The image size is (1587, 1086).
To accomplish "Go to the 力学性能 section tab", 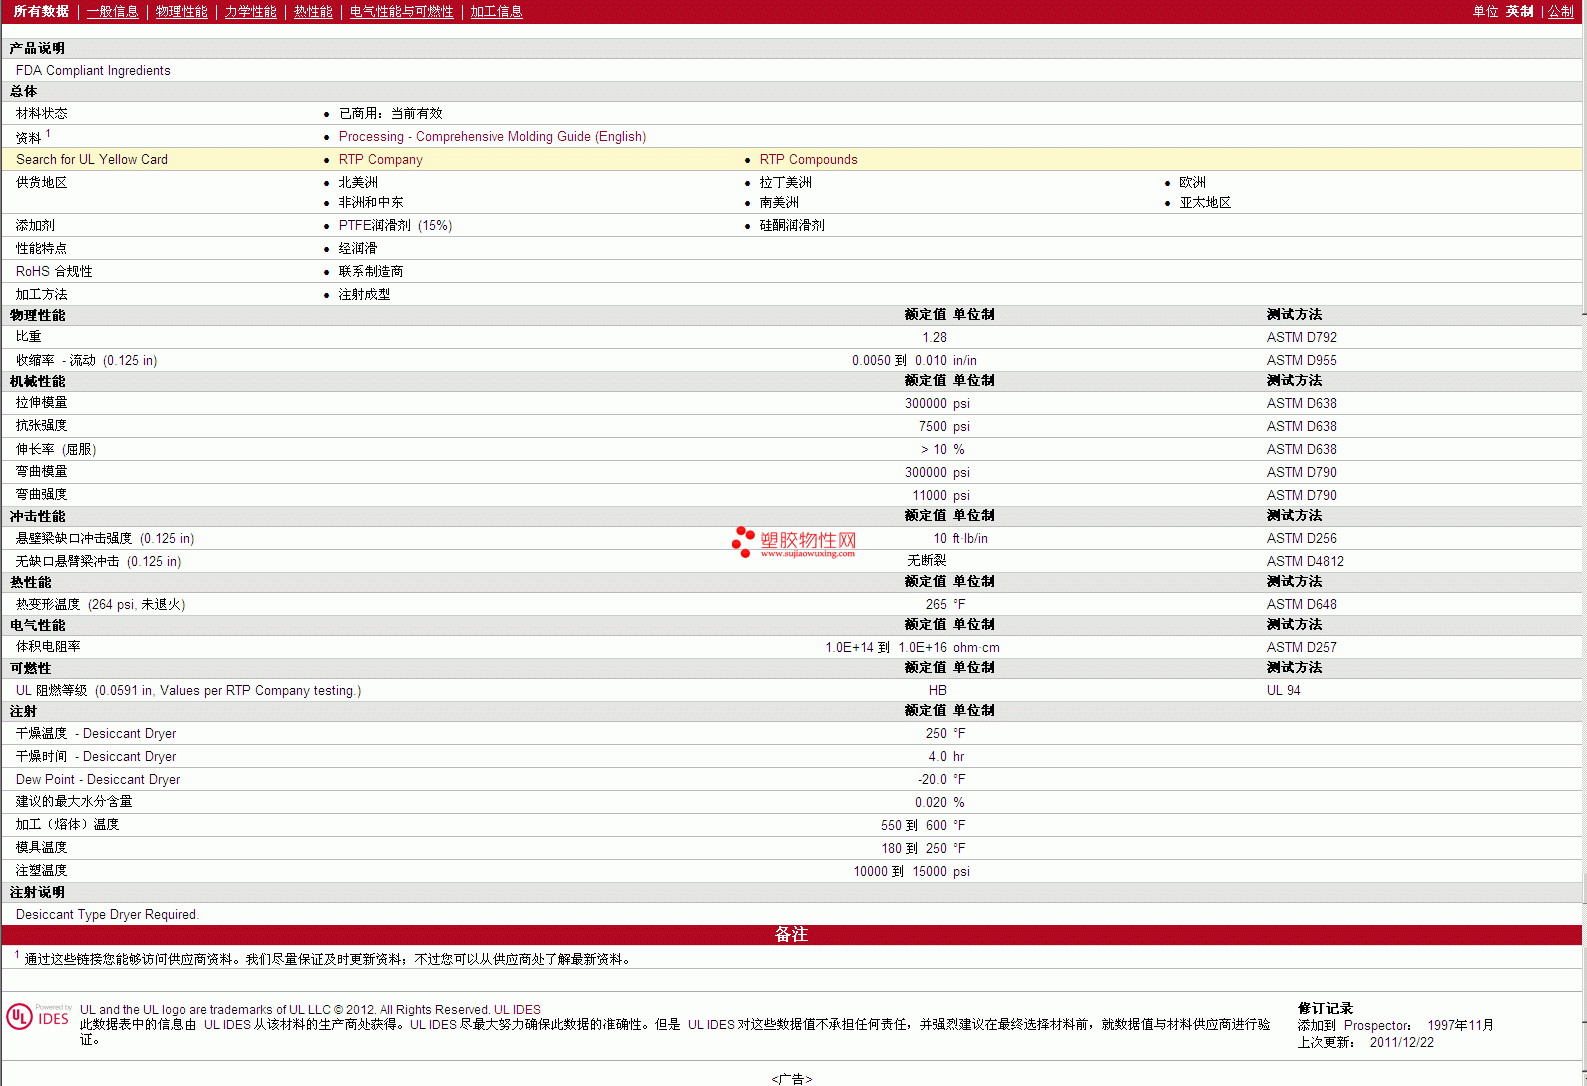I will point(250,12).
